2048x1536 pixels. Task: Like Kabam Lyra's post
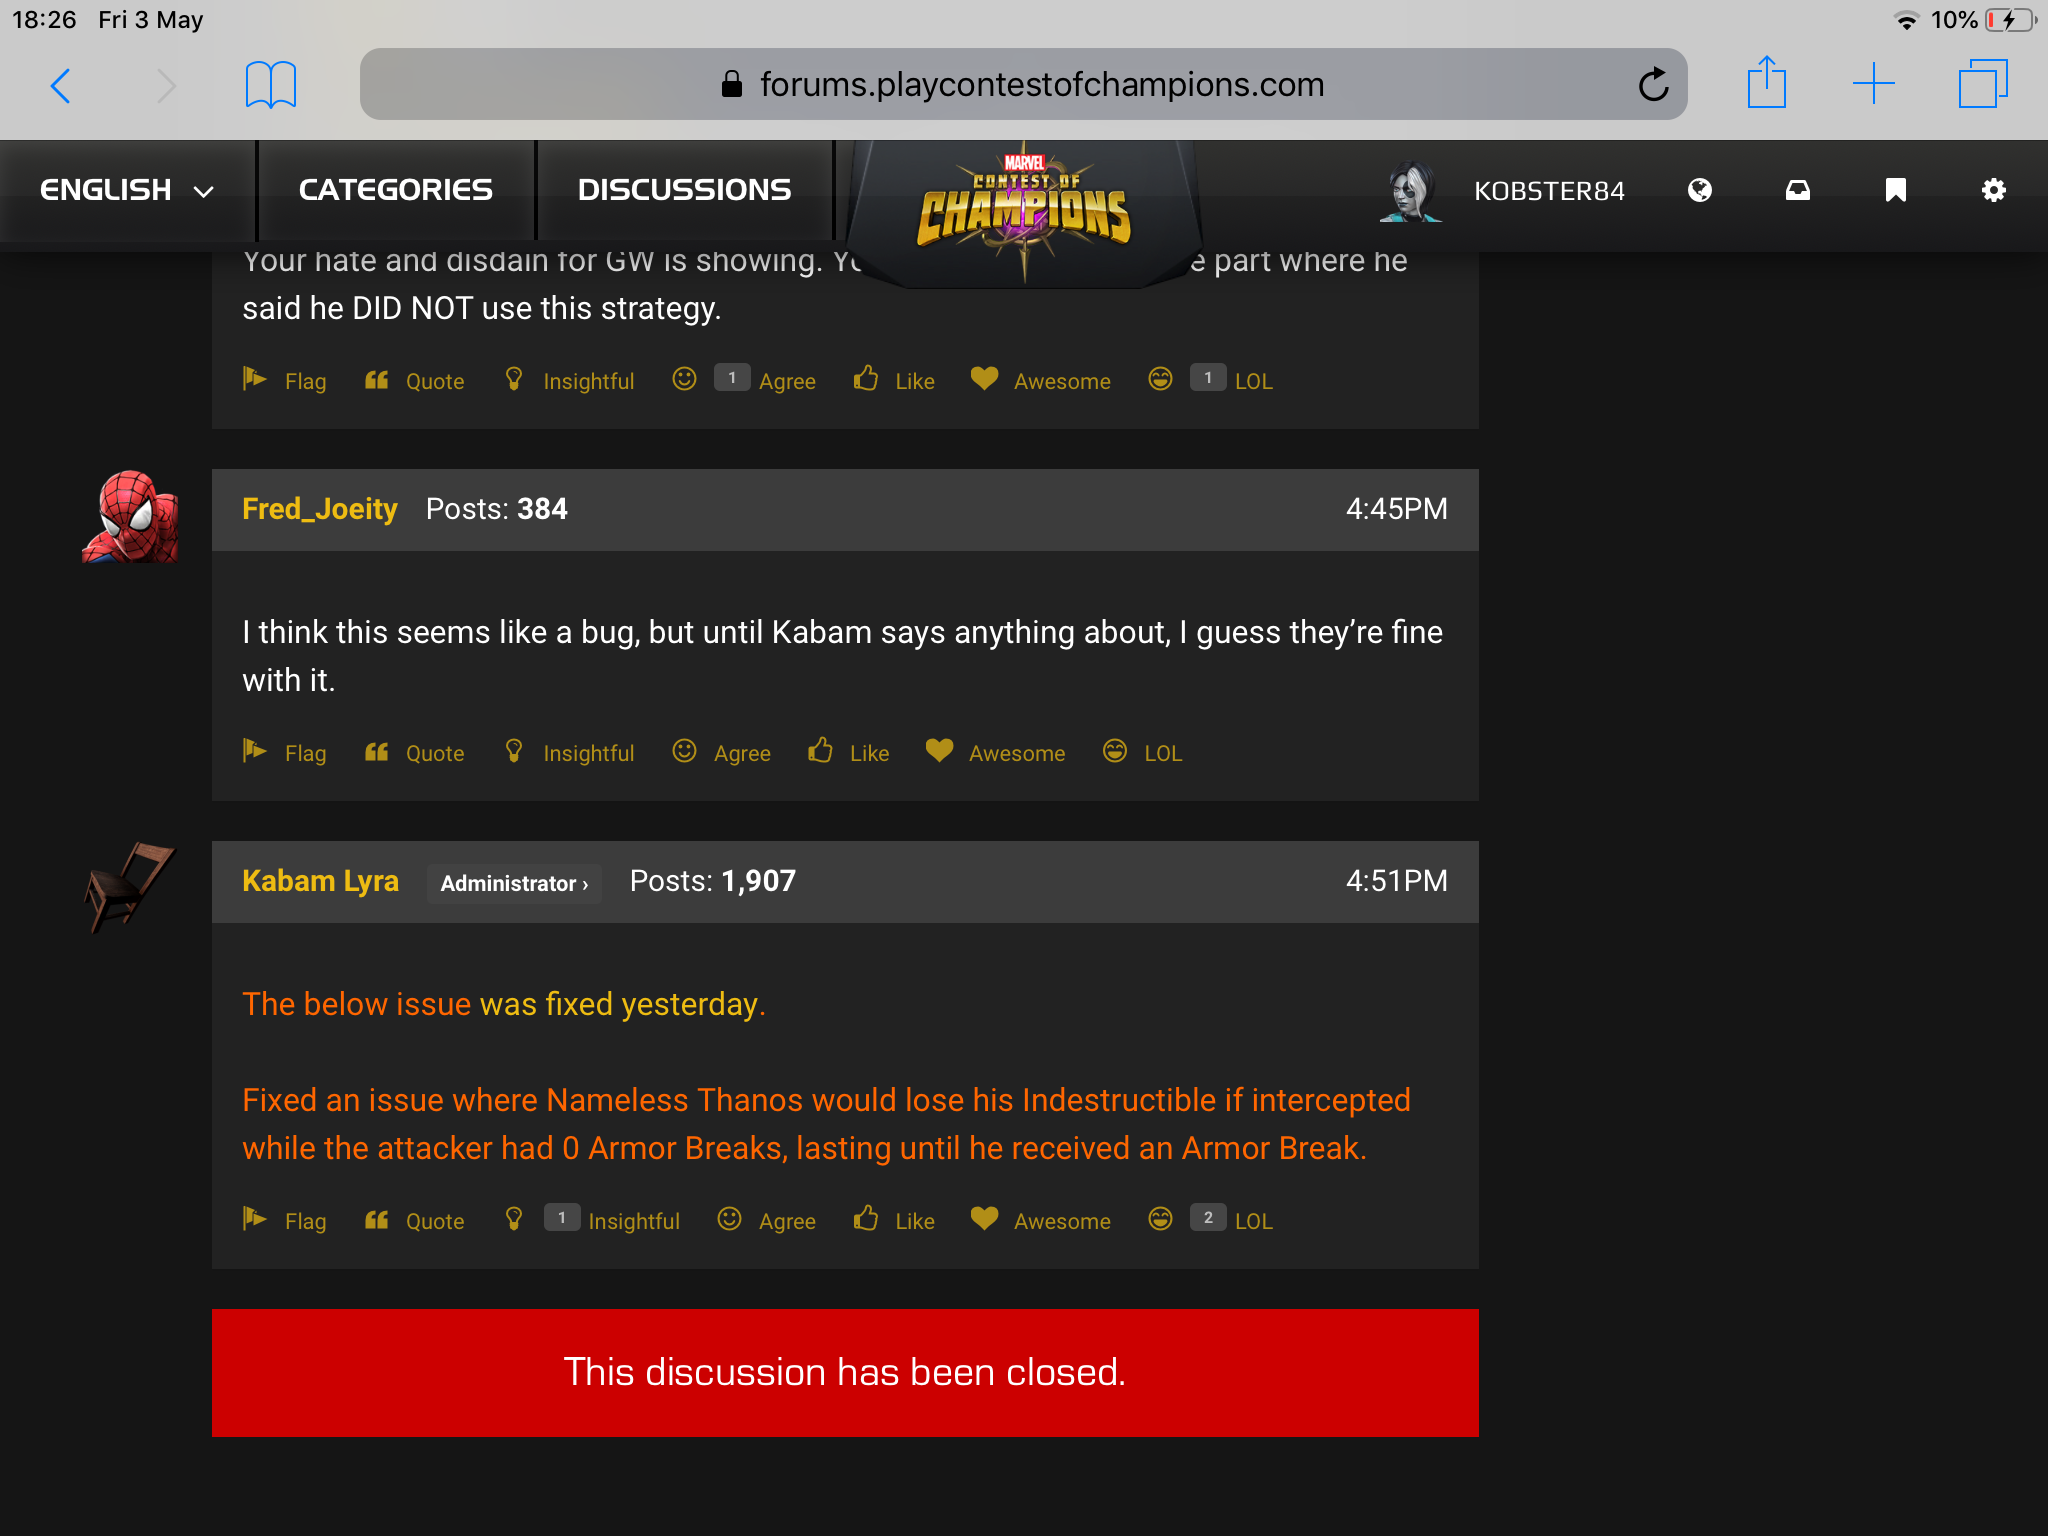pyautogui.click(x=894, y=1220)
